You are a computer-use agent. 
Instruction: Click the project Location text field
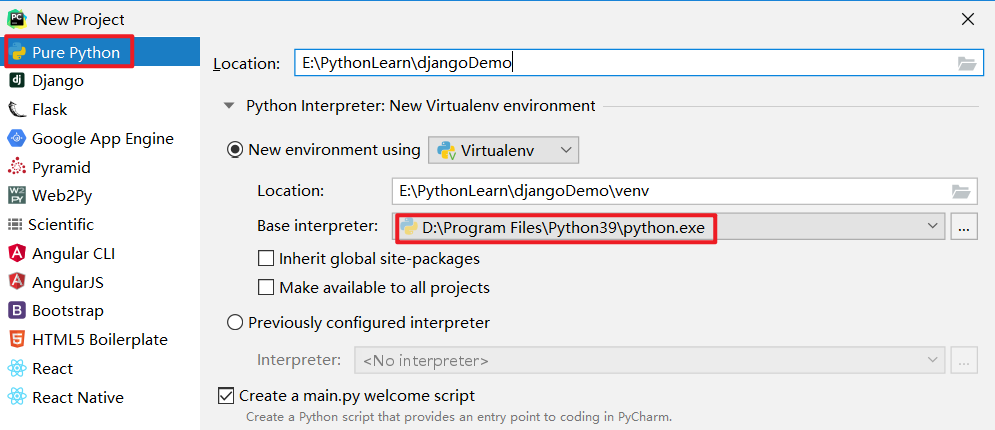pyautogui.click(x=620, y=63)
